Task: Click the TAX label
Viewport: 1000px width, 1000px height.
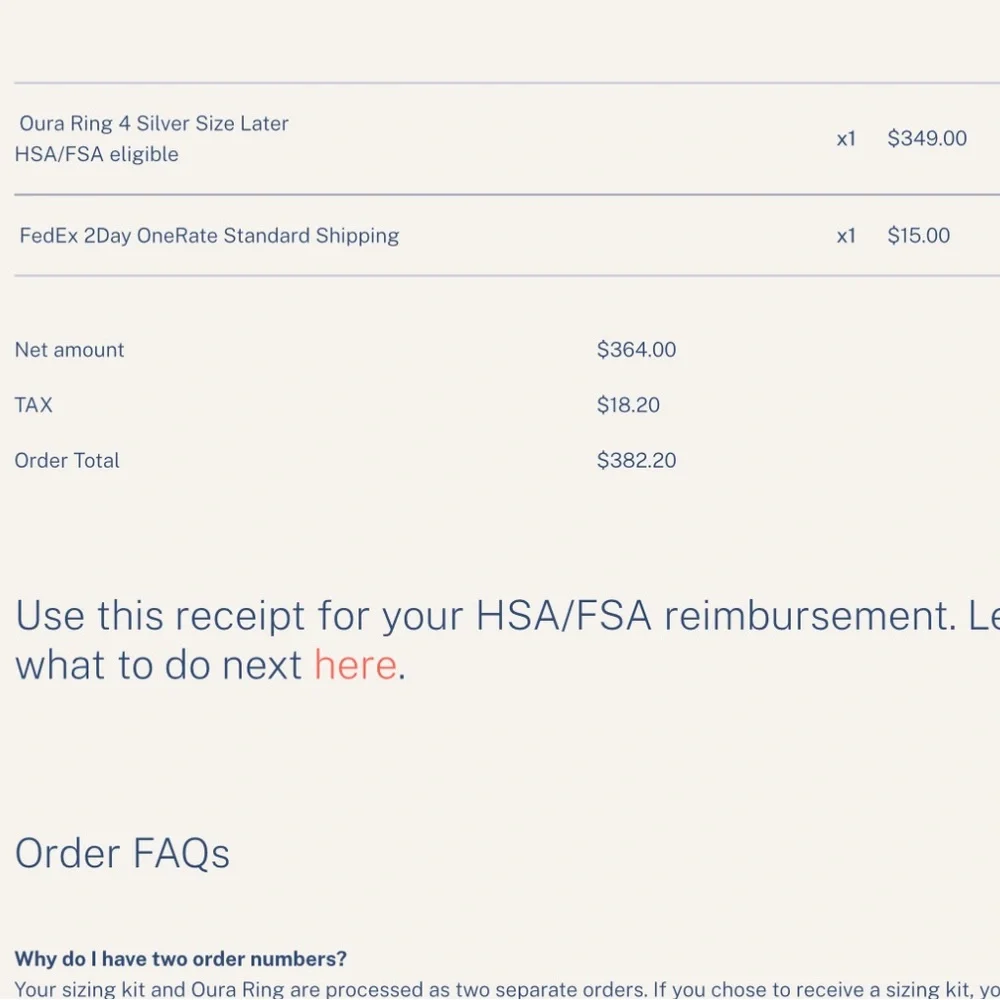Action: 33,405
